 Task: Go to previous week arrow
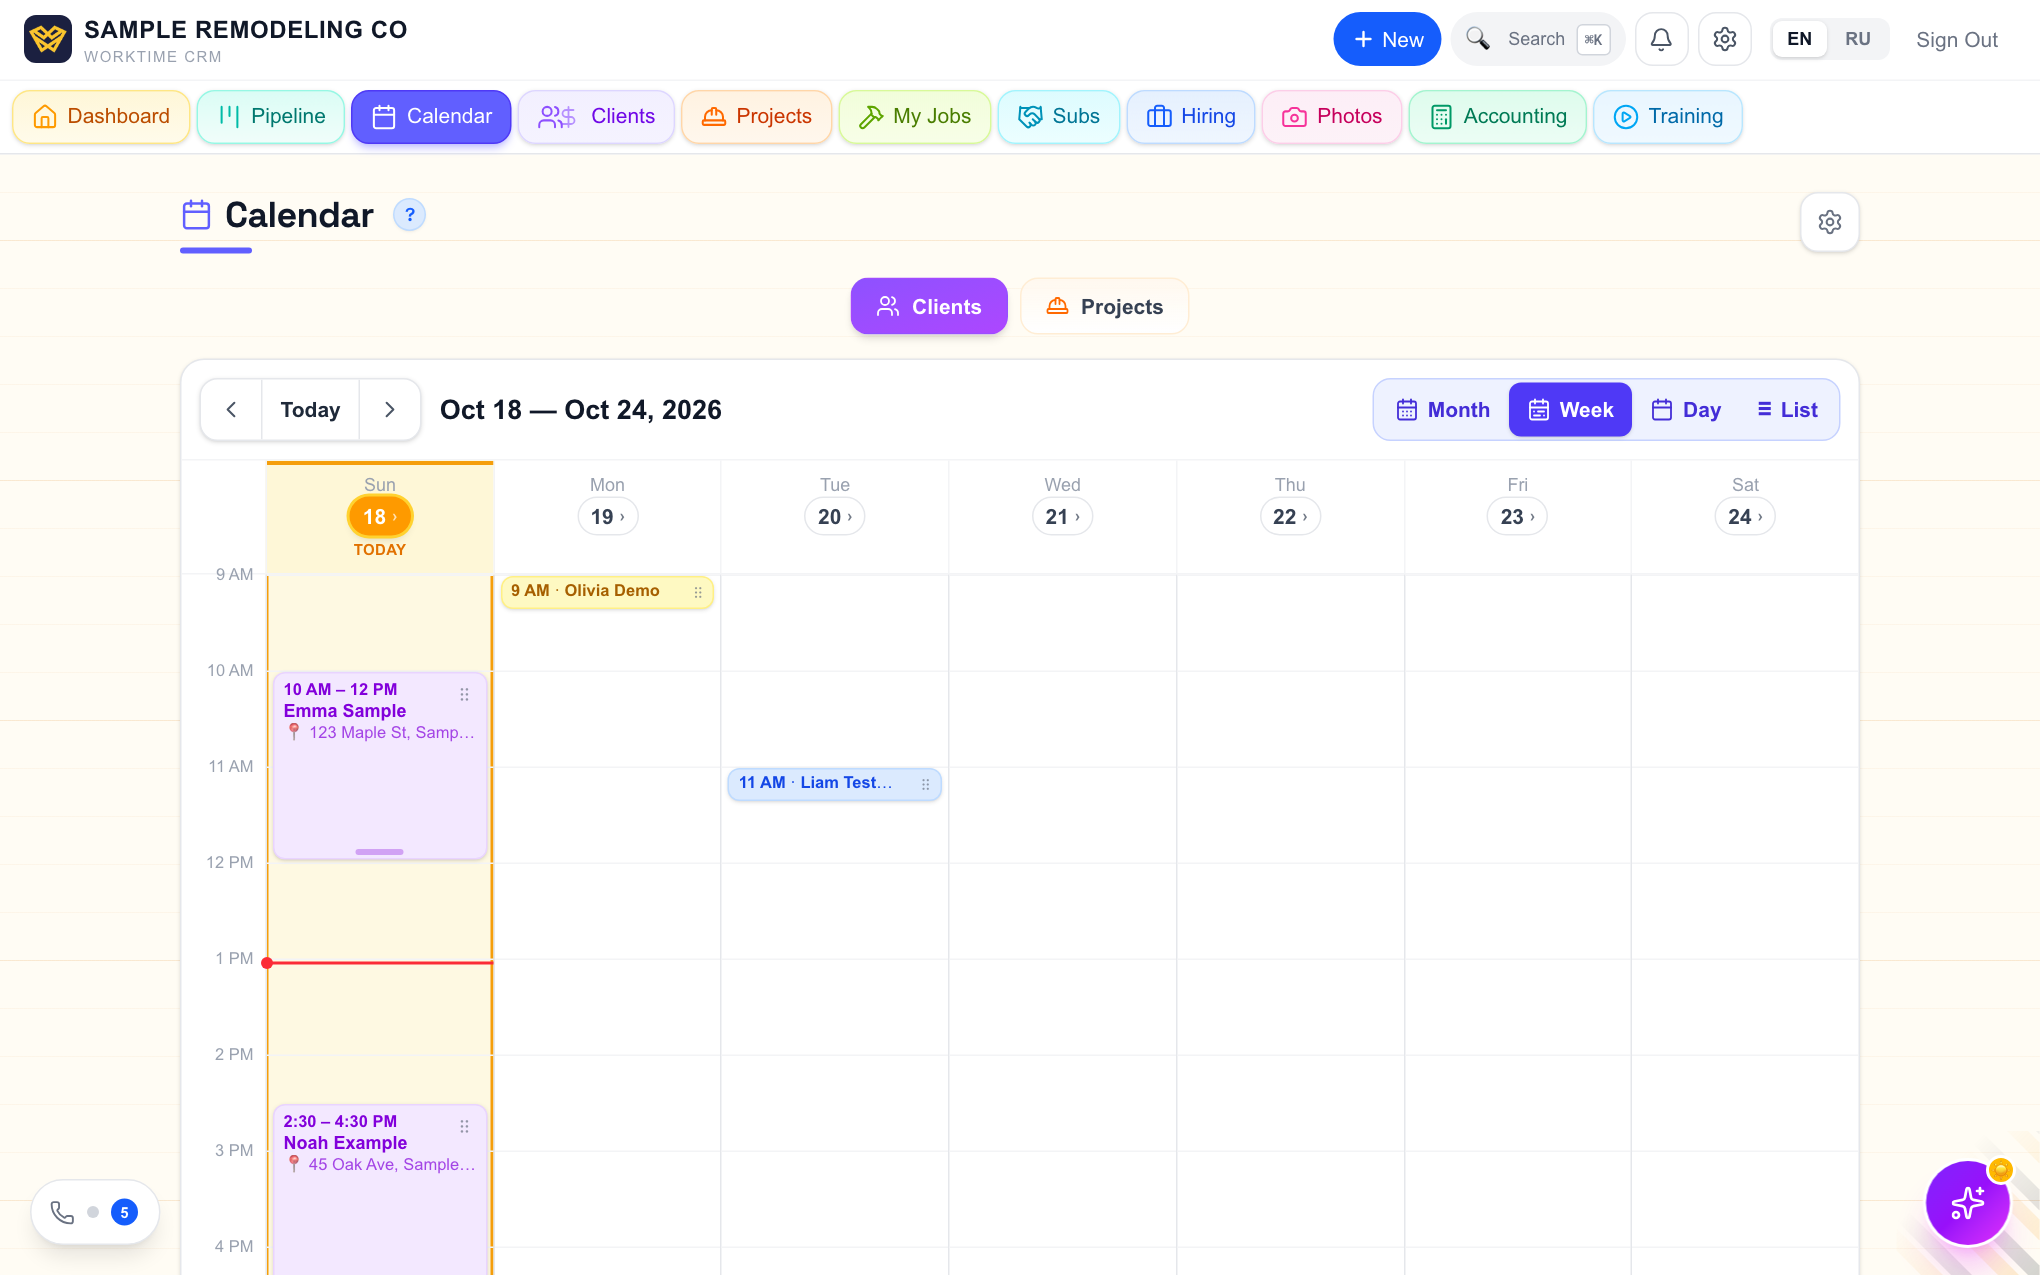(231, 410)
